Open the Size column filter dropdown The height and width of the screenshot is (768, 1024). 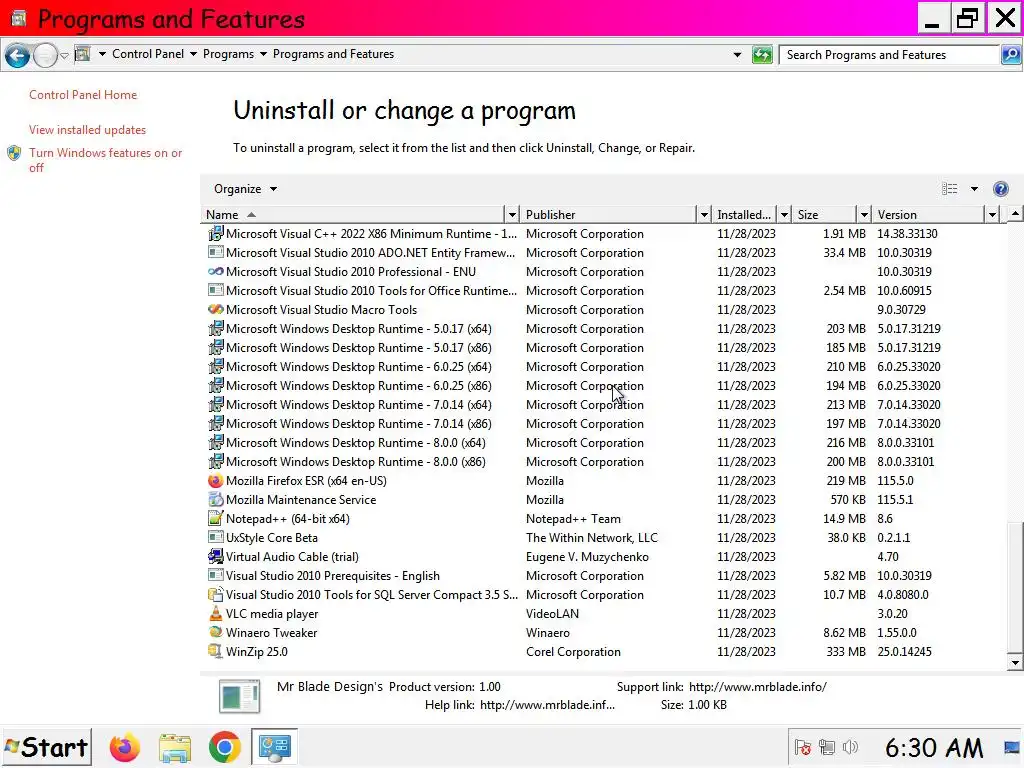pos(864,214)
